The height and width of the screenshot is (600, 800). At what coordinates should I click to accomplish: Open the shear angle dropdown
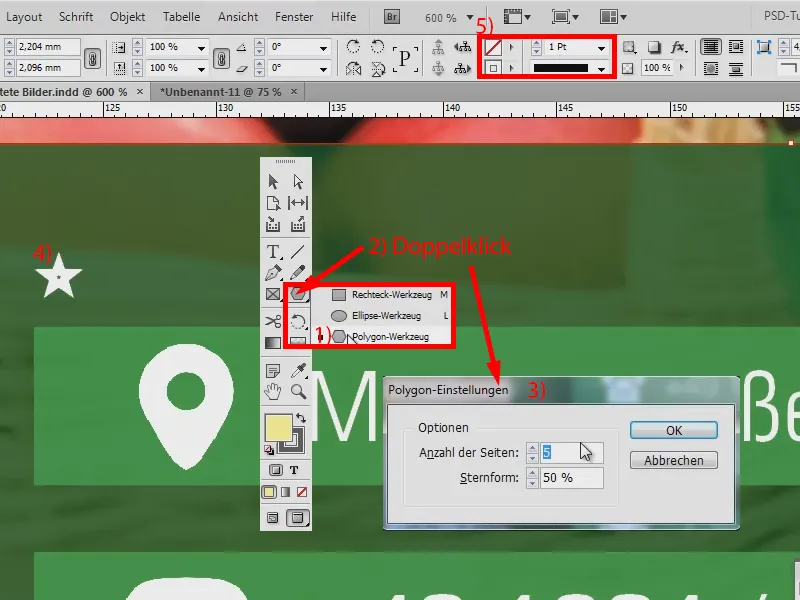coord(323,68)
